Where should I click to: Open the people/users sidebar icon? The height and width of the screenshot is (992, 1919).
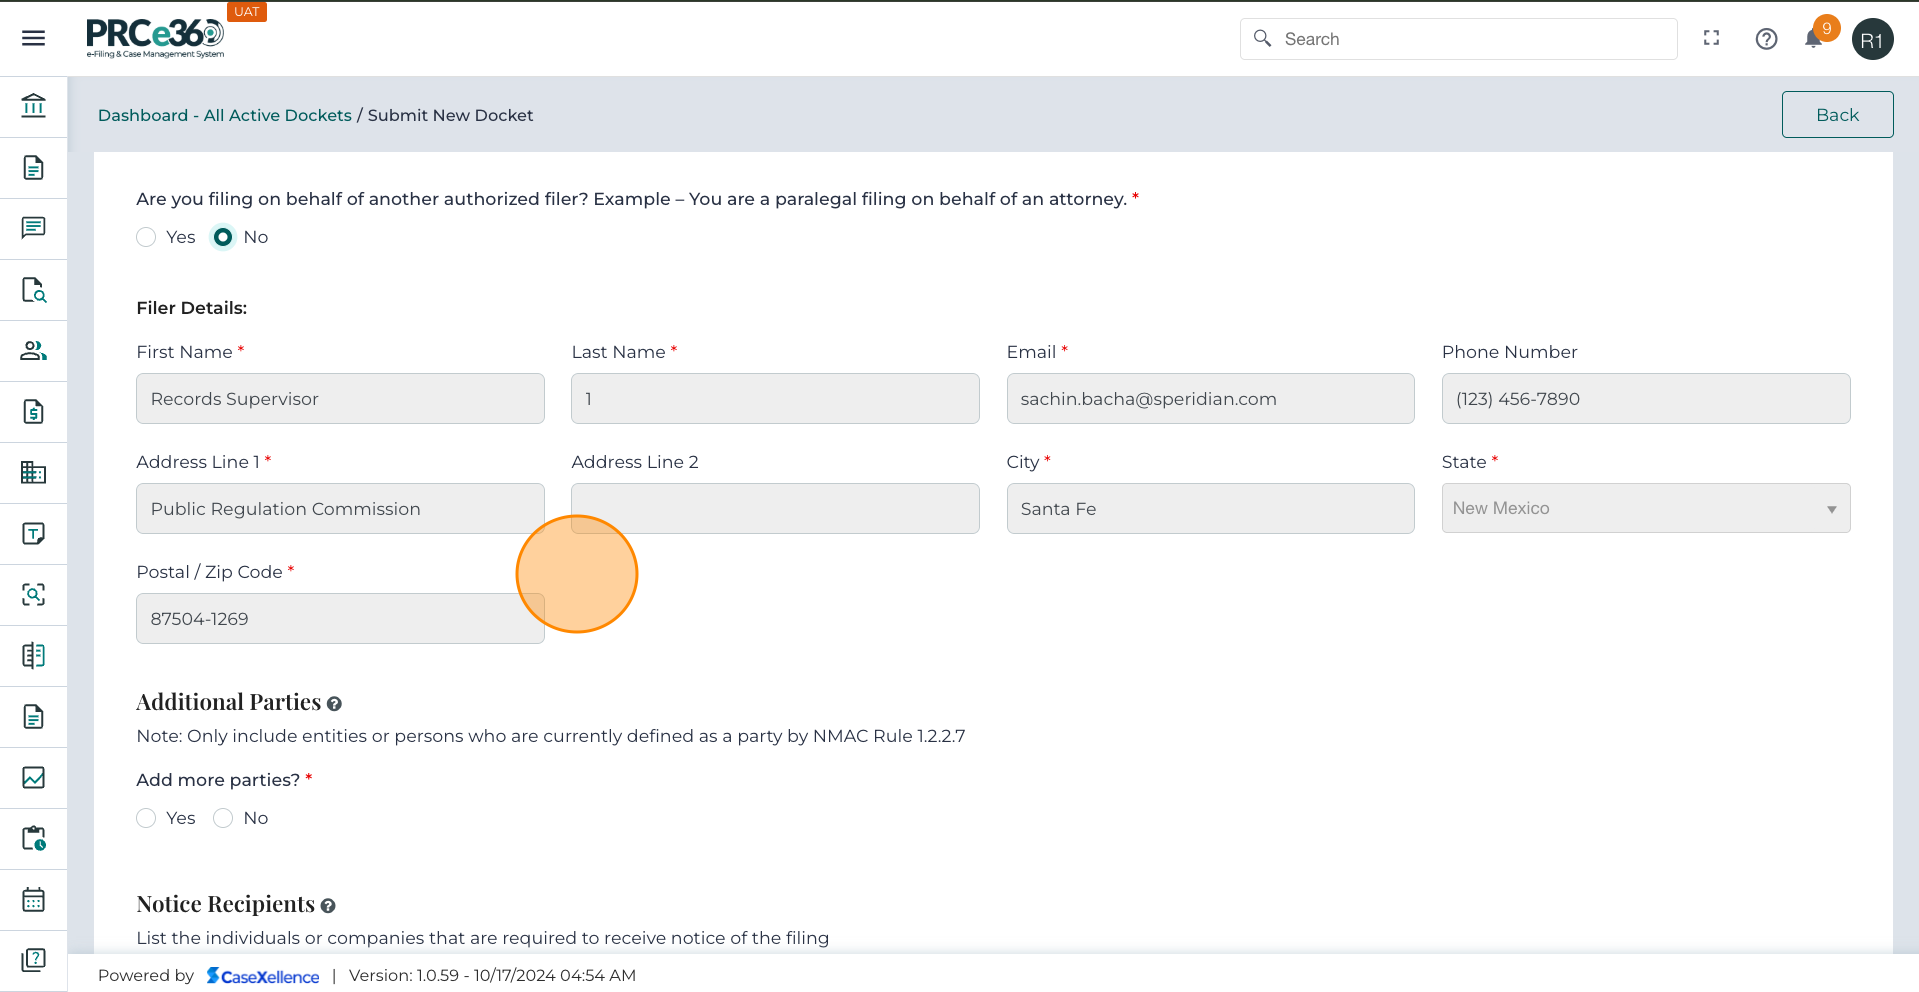coord(33,351)
